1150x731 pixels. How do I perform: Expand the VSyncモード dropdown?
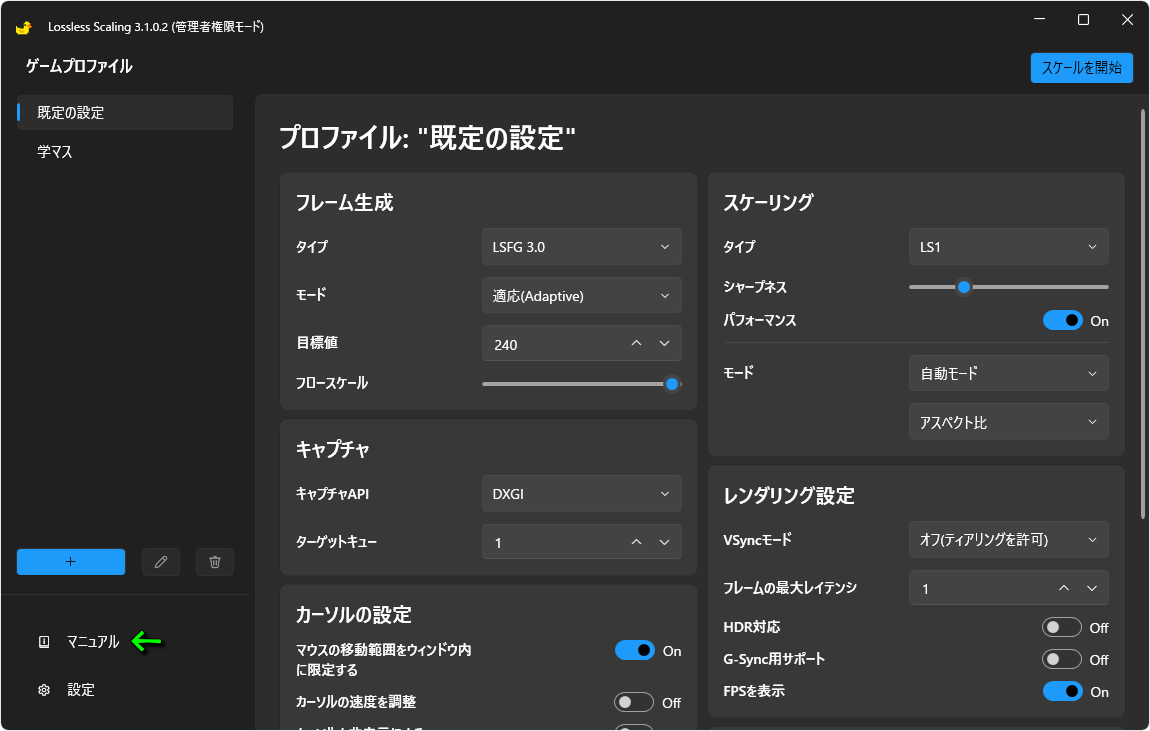click(x=1008, y=540)
